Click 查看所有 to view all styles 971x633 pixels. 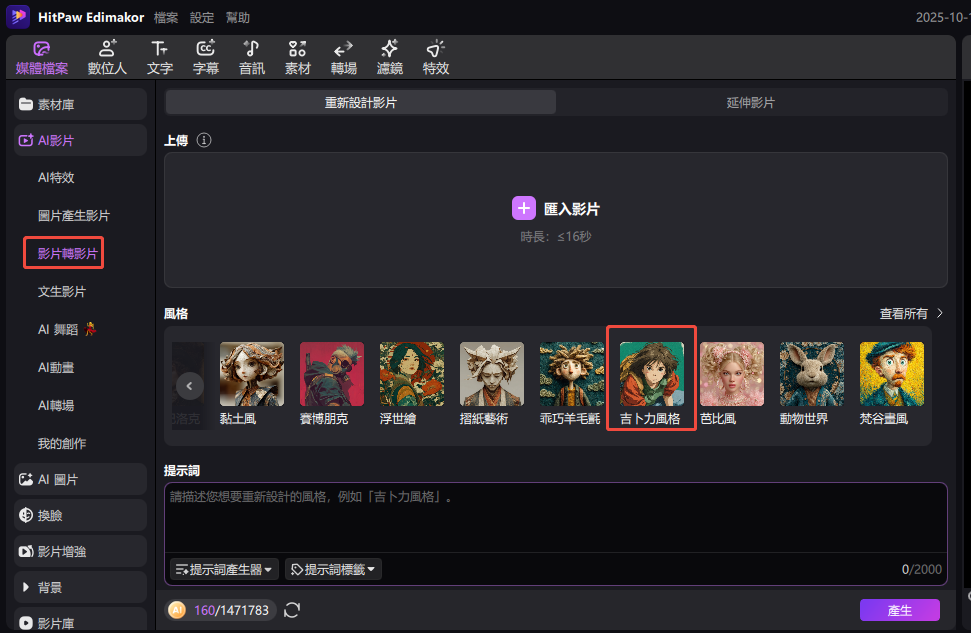pyautogui.click(x=911, y=314)
